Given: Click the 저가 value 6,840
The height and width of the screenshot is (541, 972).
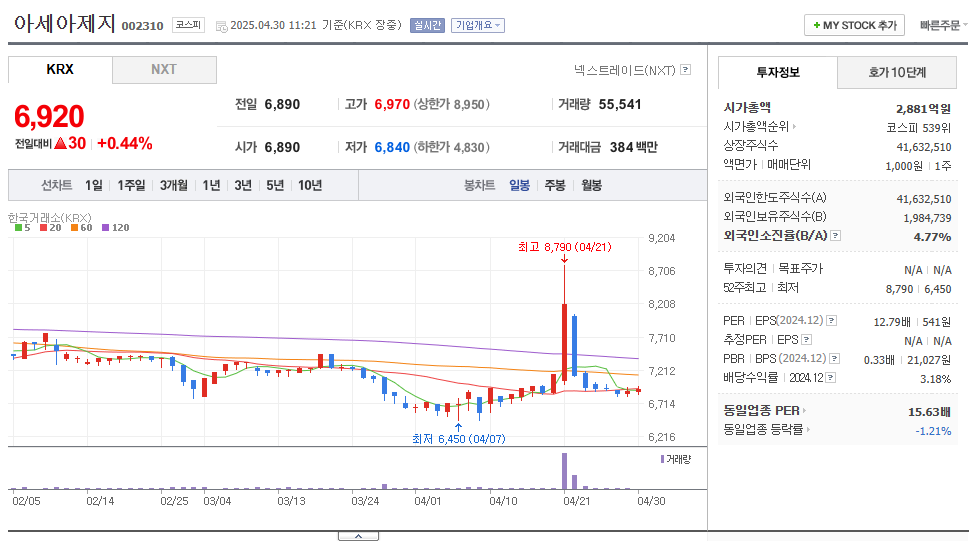Looking at the screenshot, I should click(x=392, y=147).
